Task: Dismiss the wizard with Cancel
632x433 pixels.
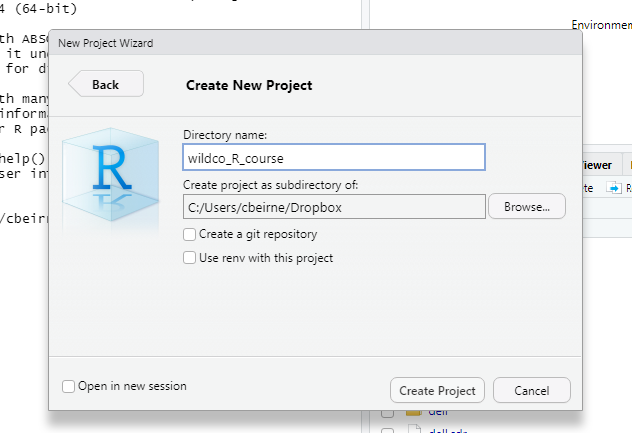Action: 532,390
